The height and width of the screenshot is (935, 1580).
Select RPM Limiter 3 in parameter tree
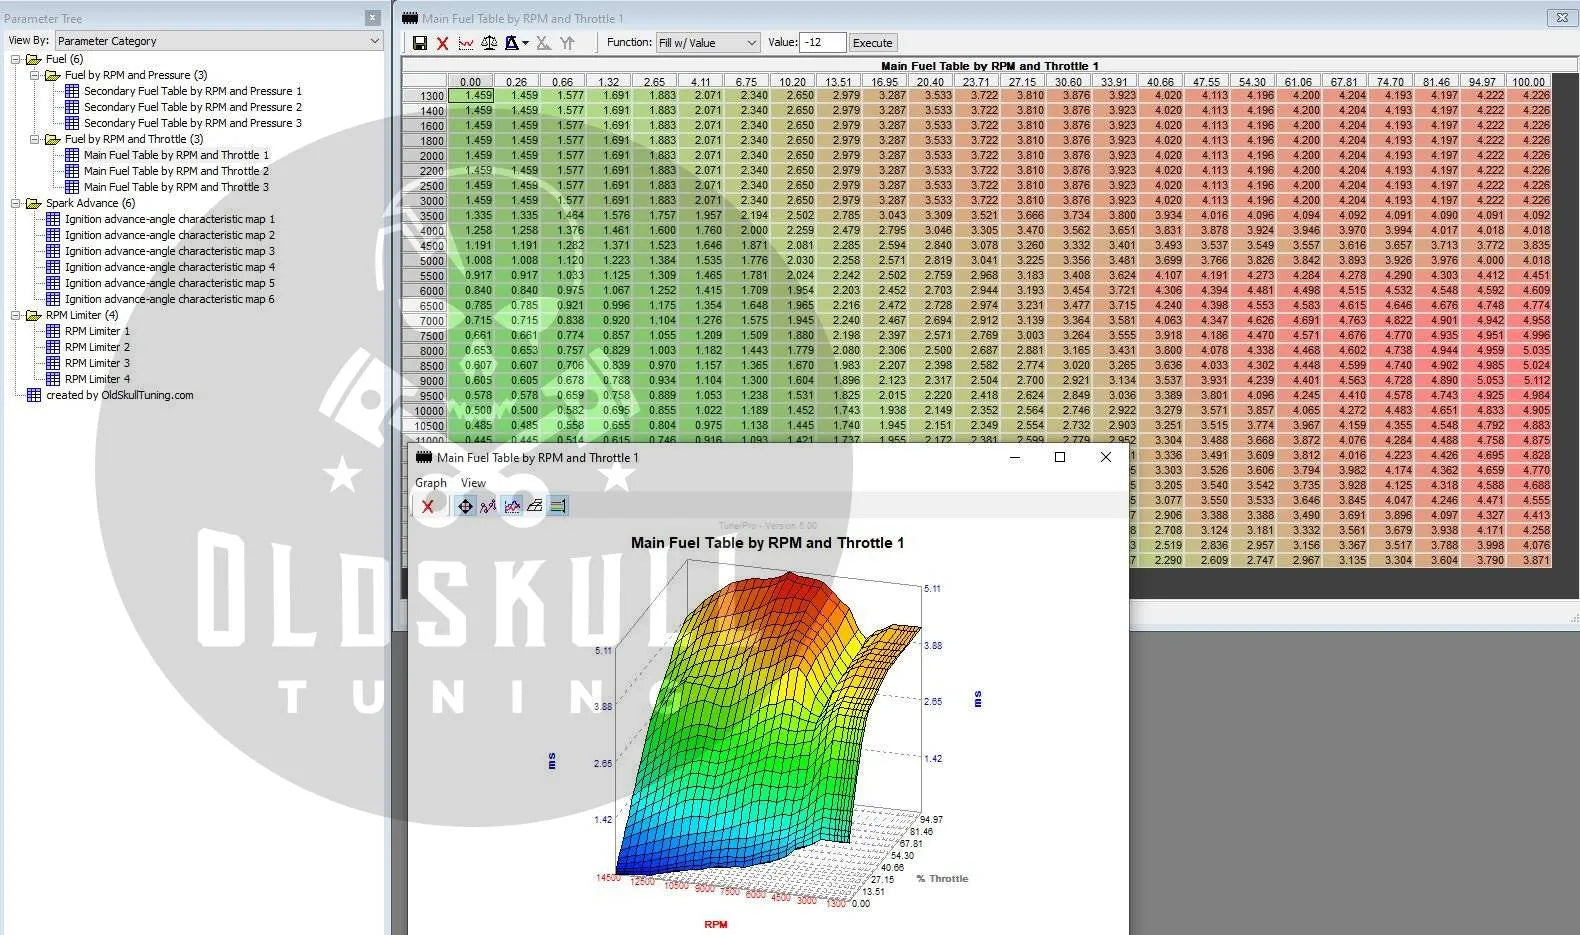point(97,363)
